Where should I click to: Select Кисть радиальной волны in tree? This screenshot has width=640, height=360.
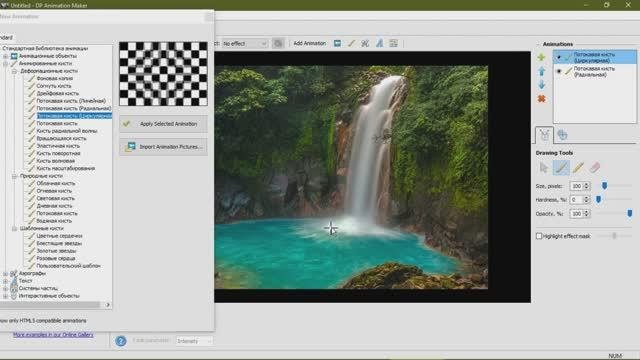(x=67, y=131)
